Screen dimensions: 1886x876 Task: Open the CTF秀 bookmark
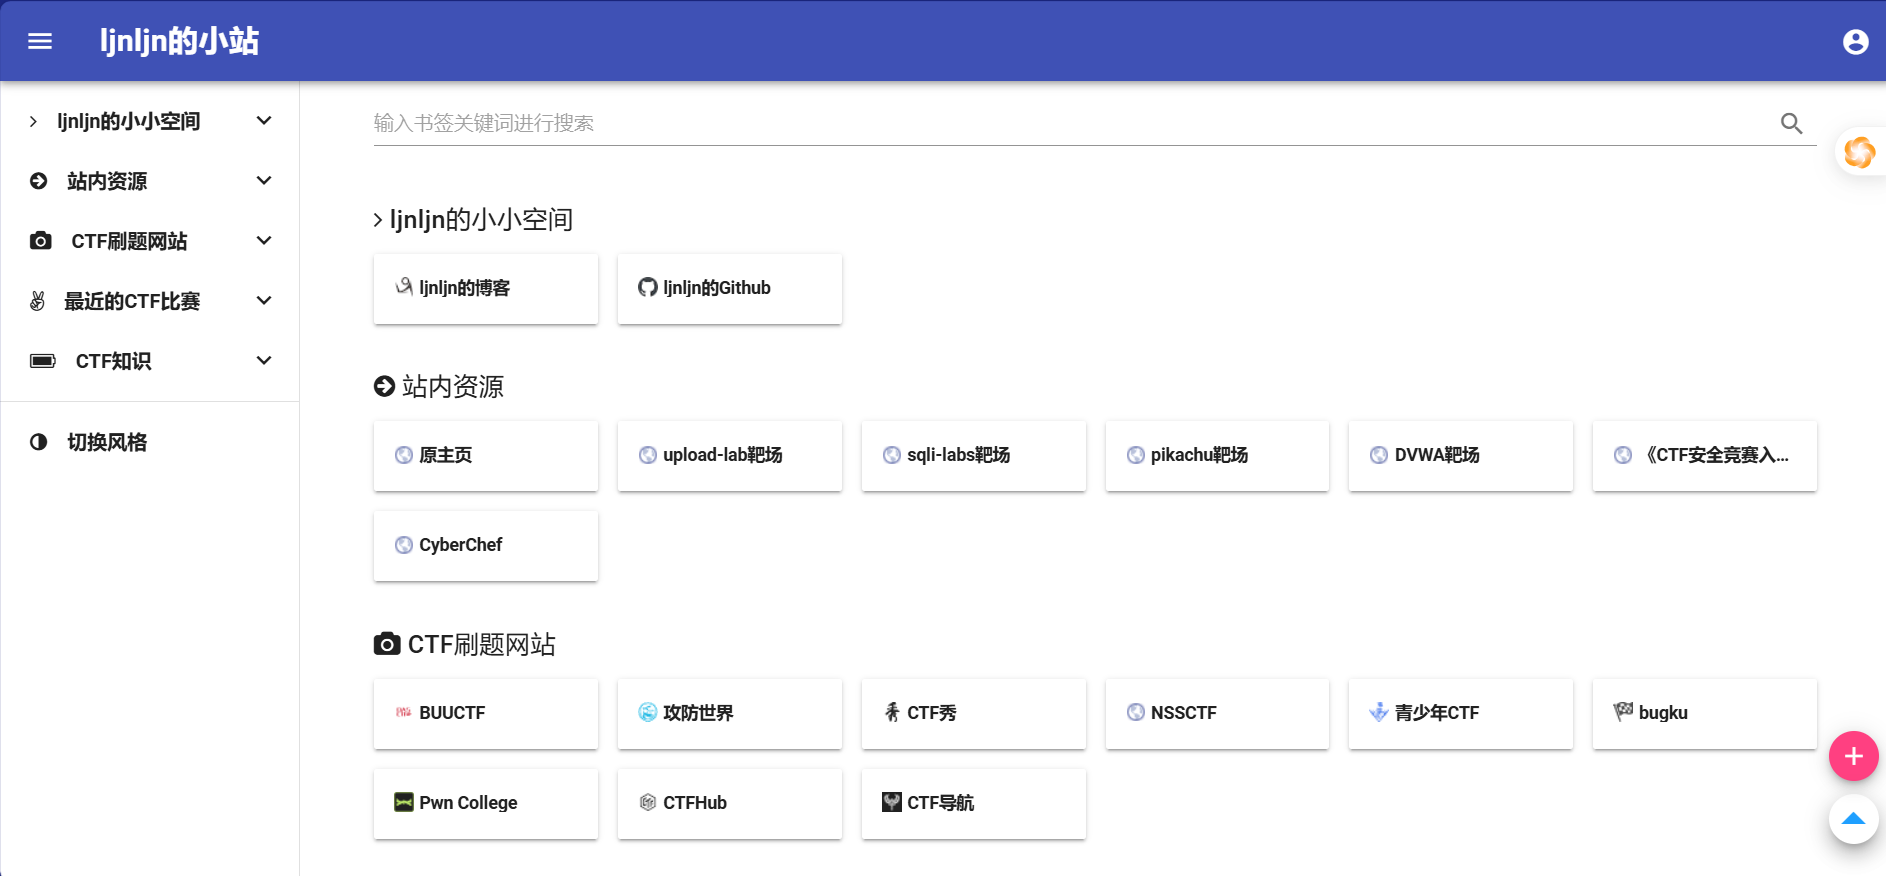click(x=974, y=713)
